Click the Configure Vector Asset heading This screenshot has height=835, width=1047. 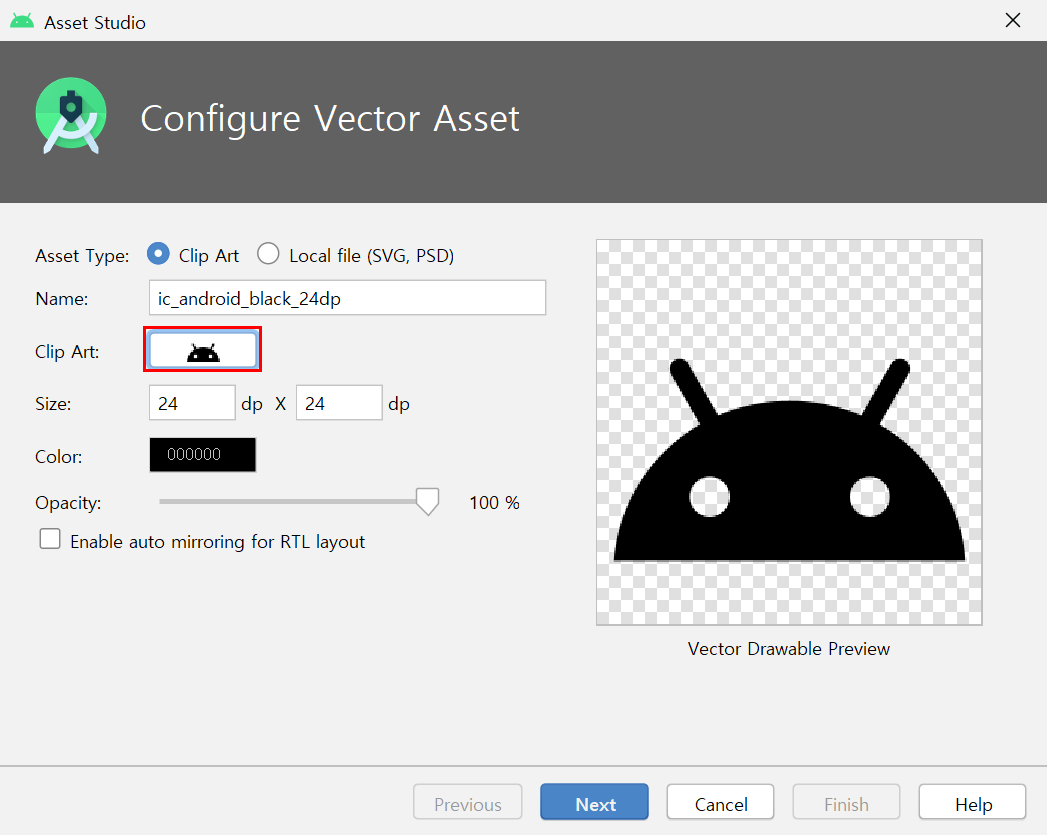pyautogui.click(x=330, y=119)
